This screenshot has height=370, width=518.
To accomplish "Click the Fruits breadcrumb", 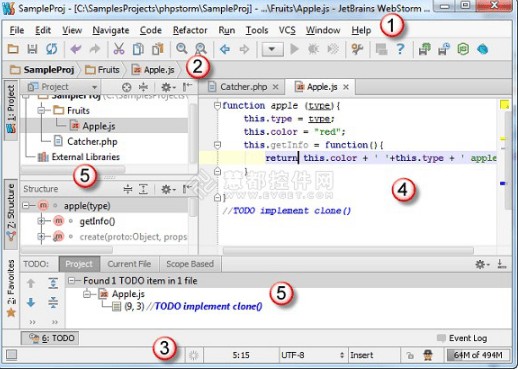I will pos(102,70).
